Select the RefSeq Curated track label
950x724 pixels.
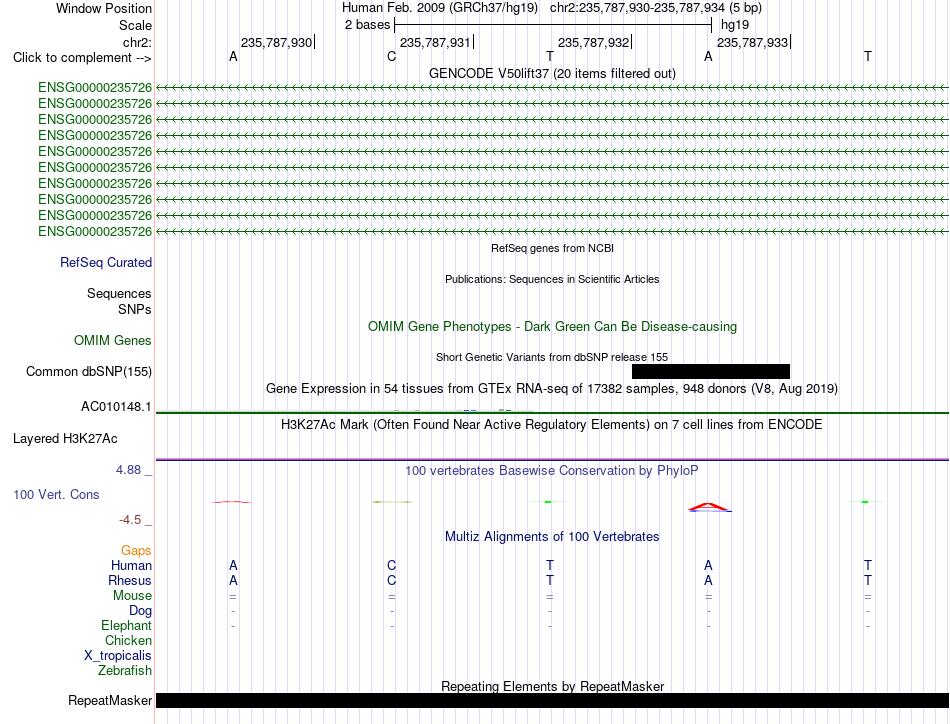click(x=105, y=262)
